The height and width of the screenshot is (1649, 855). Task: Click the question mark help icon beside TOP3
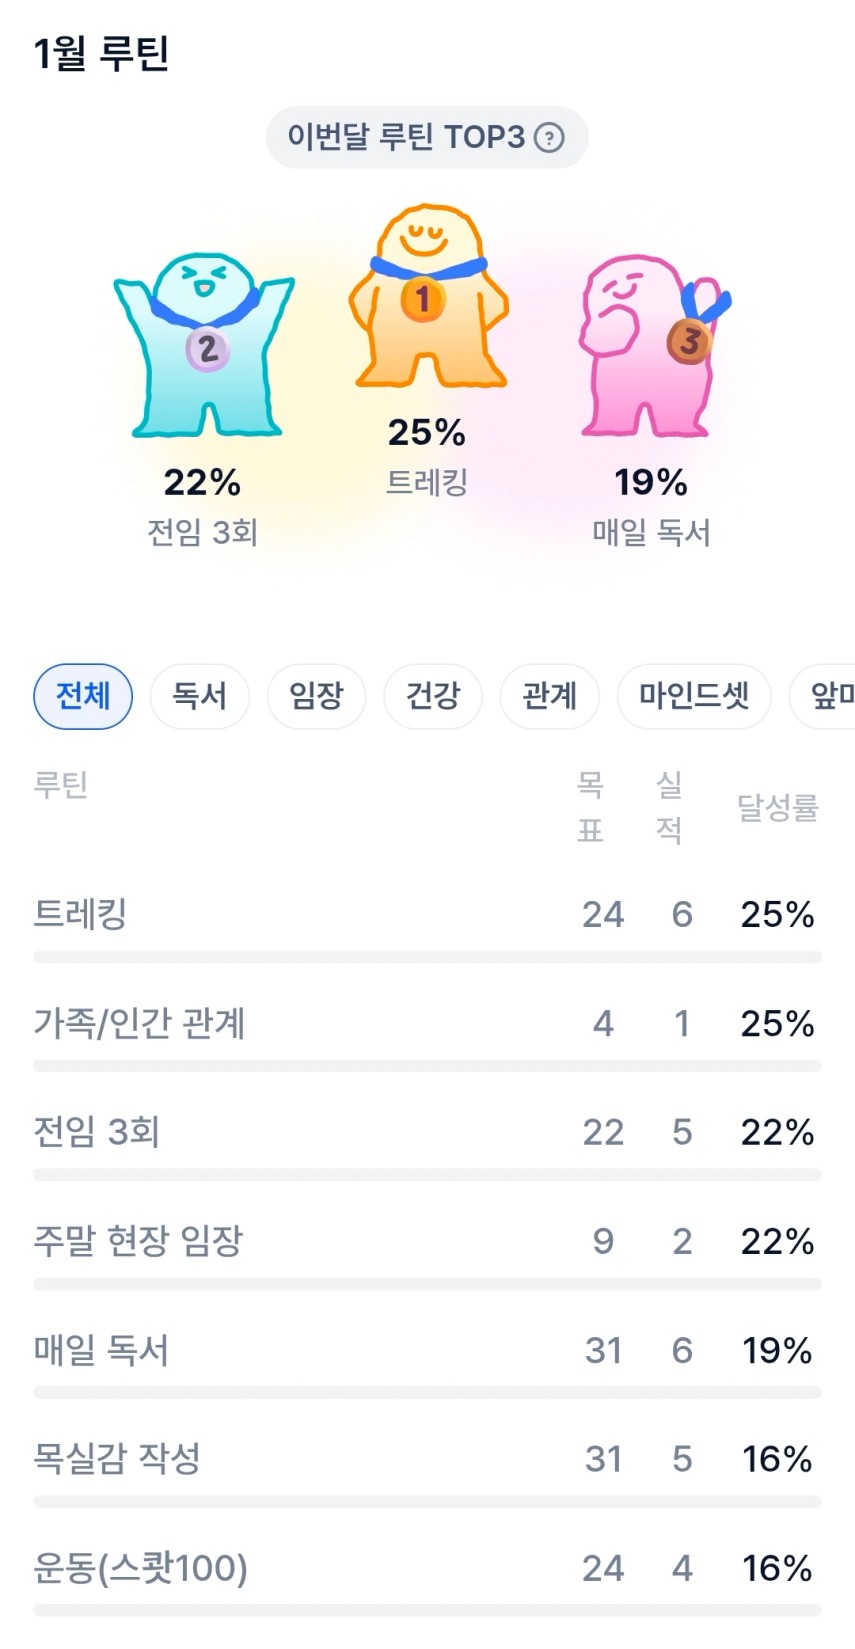pyautogui.click(x=549, y=137)
